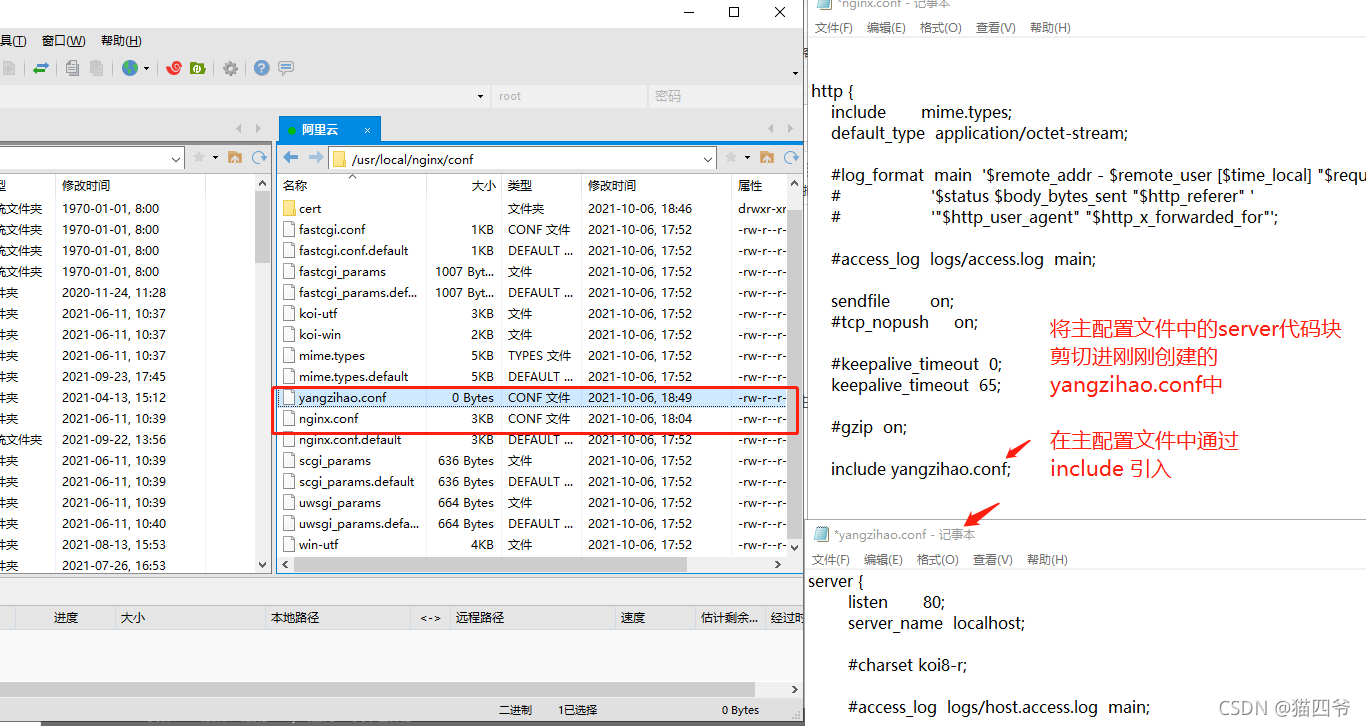
Task: Click the copy icon in Xftp toolbar
Action: (72, 68)
